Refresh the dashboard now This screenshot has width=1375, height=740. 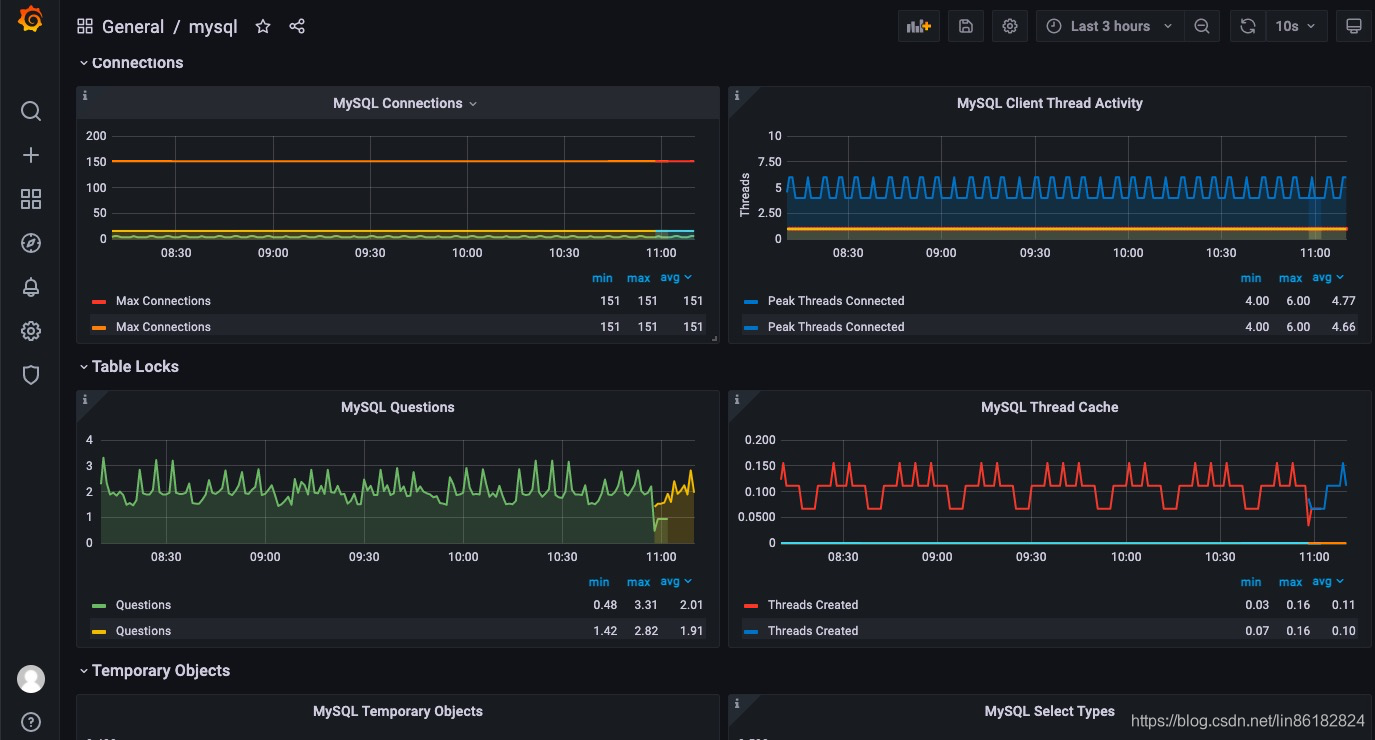(1248, 26)
